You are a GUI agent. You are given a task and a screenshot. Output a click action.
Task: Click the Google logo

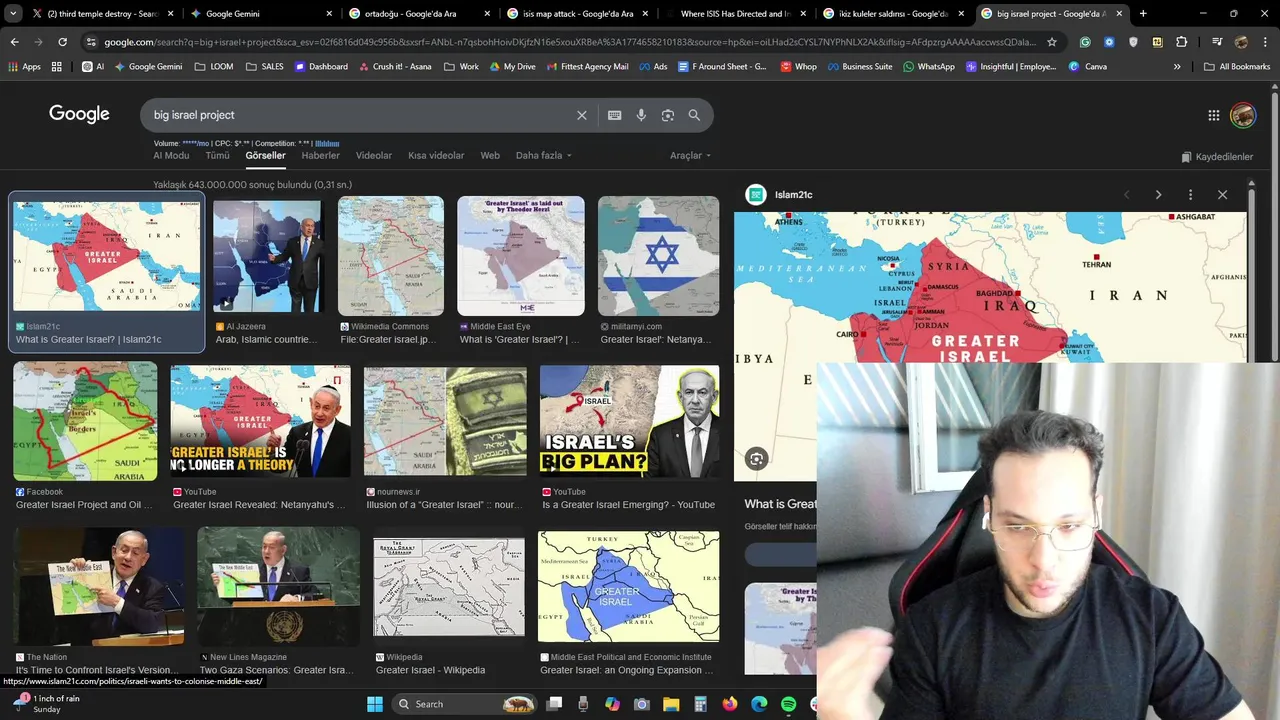click(x=79, y=114)
